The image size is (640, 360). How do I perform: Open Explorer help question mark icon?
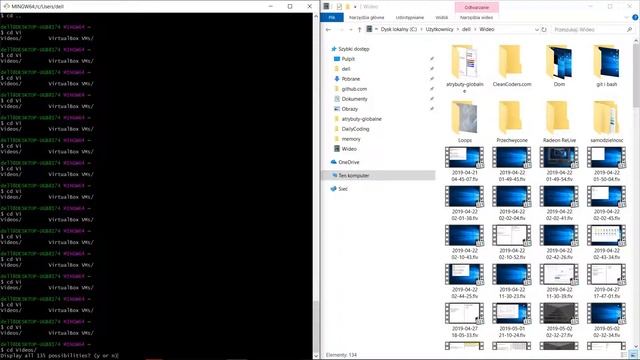coord(635,18)
